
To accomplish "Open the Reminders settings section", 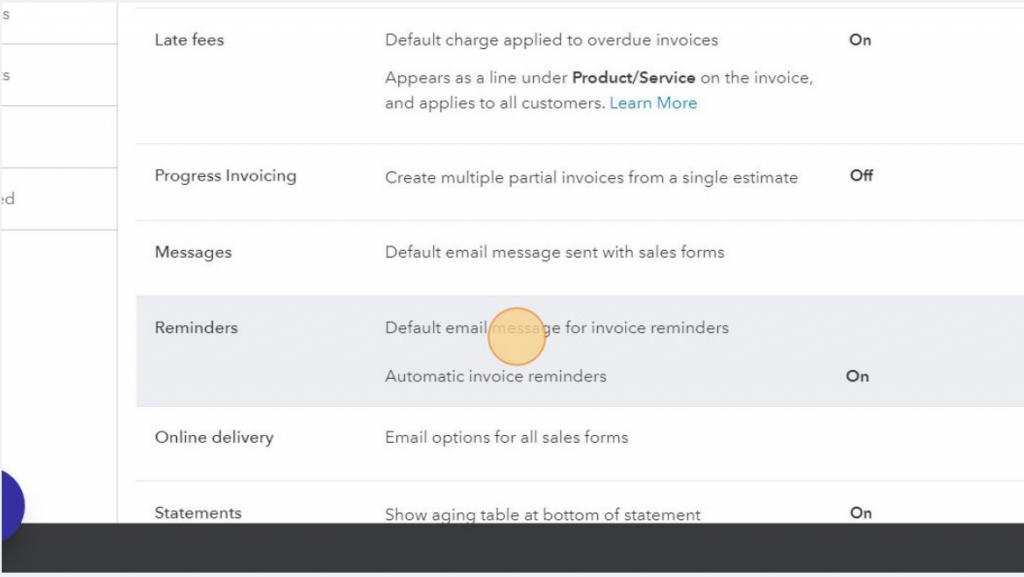I will 196,327.
